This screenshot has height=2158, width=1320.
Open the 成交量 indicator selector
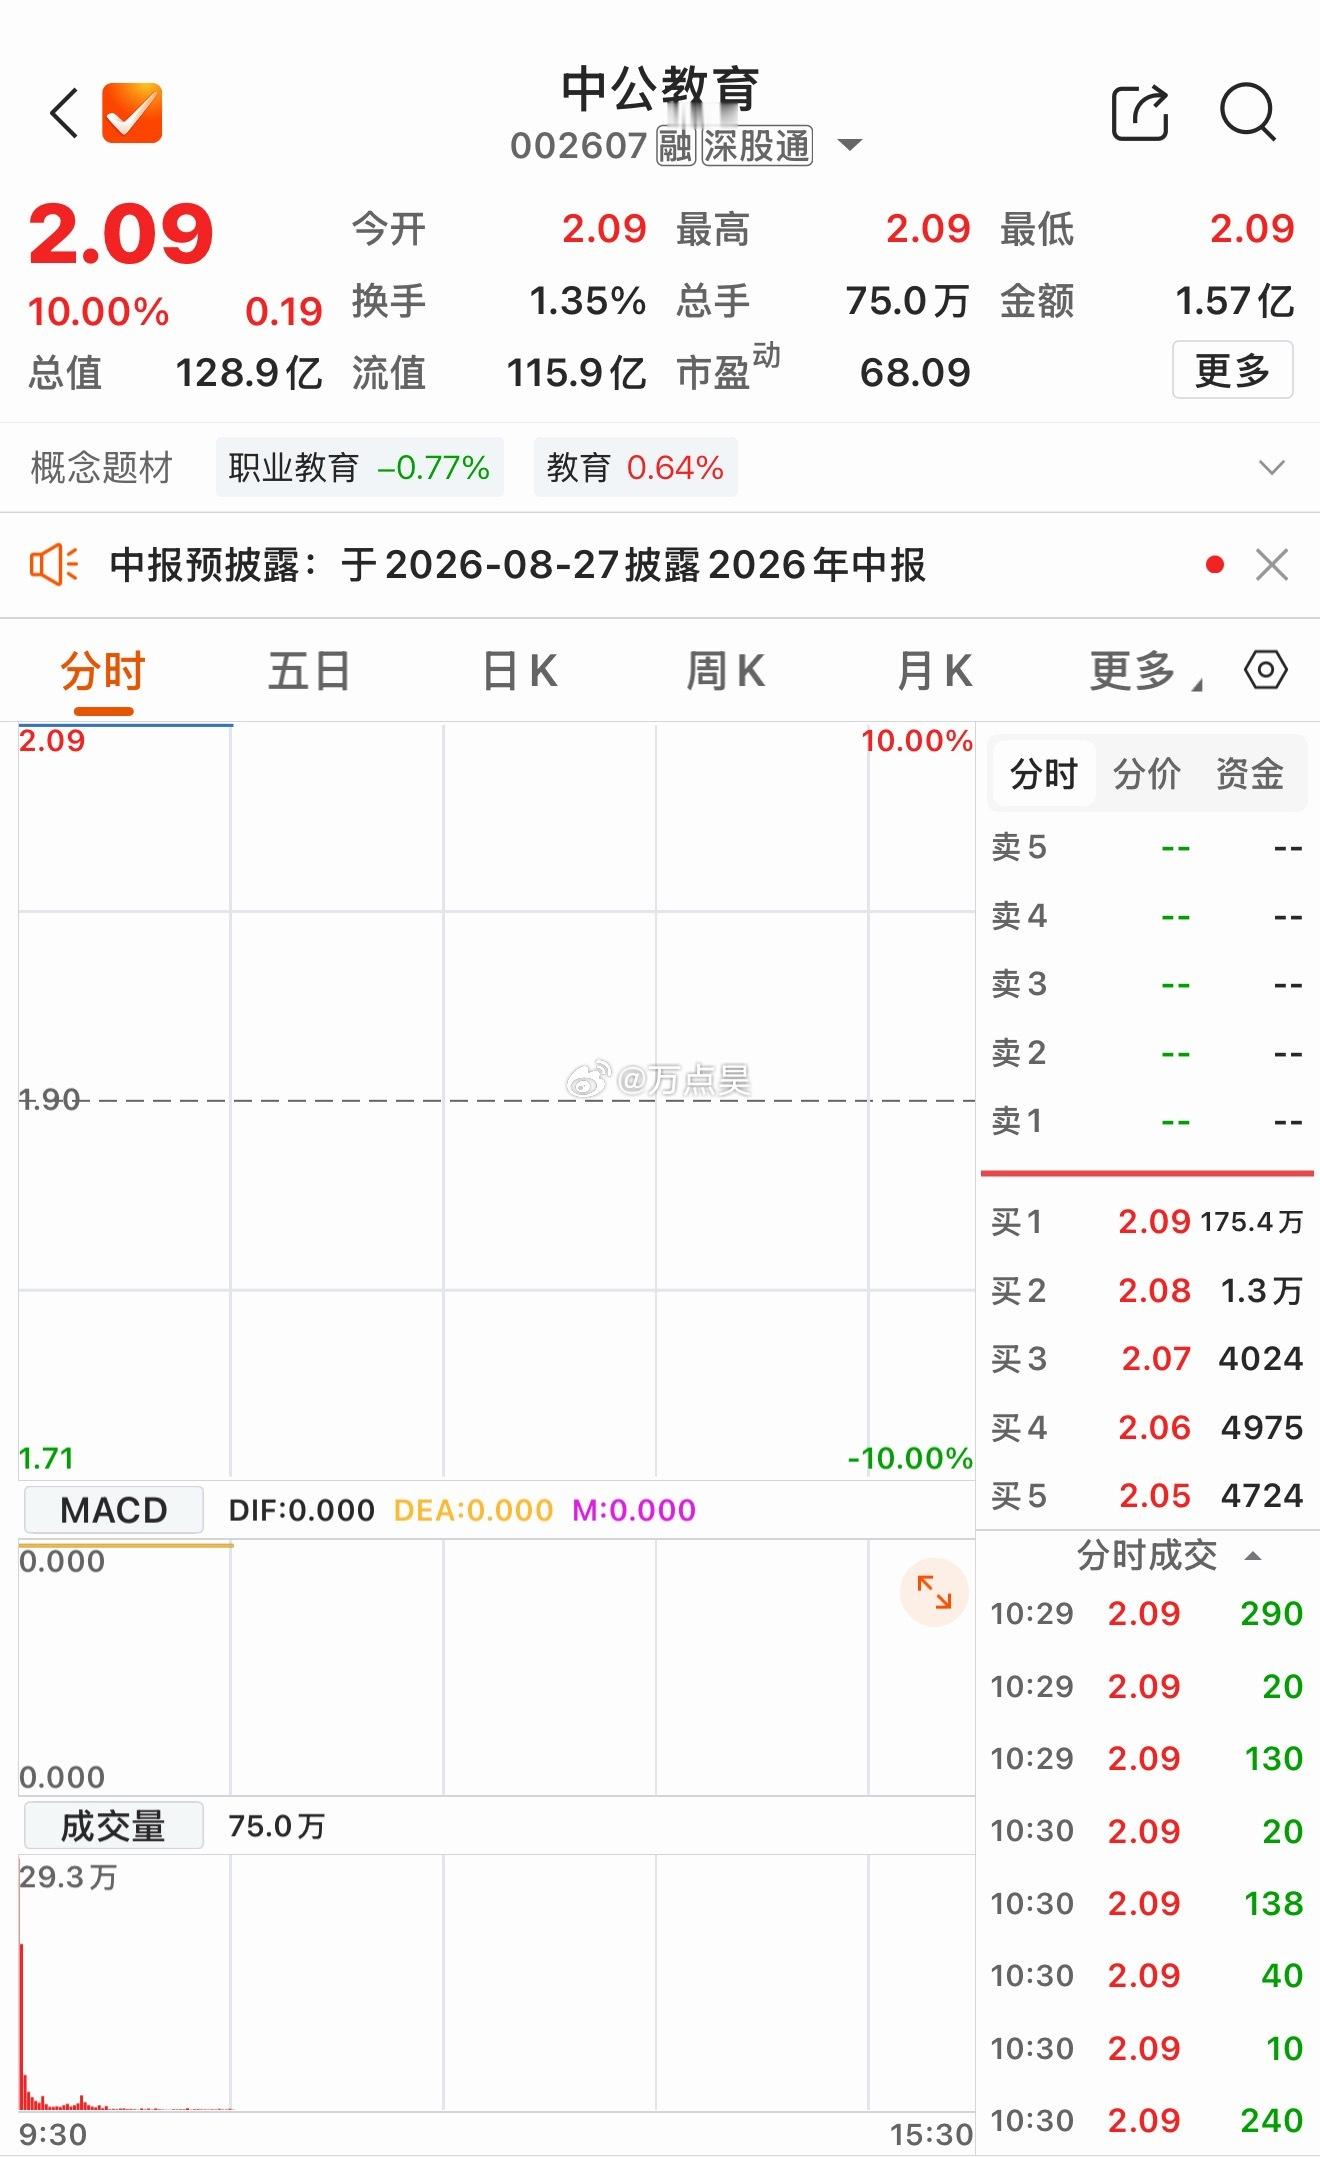click(113, 1826)
